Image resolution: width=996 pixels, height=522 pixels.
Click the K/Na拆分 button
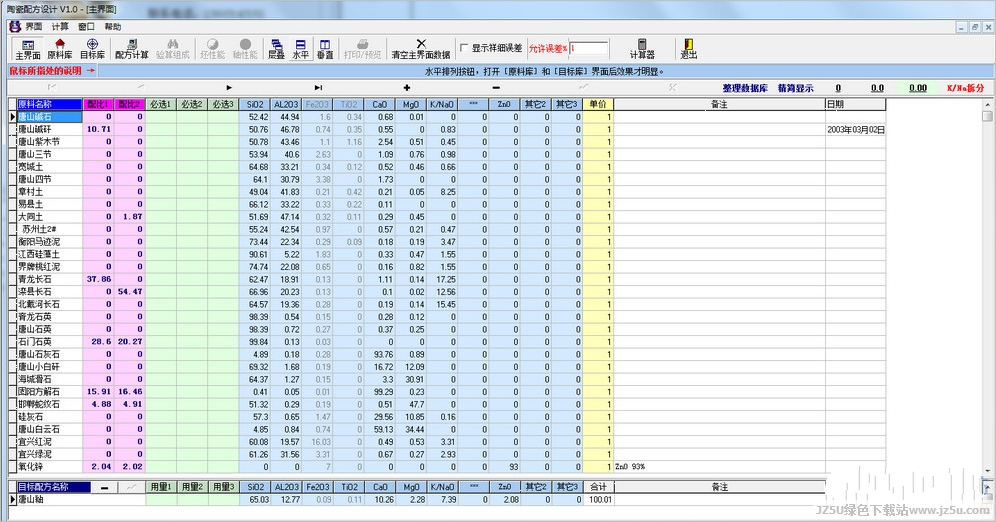pyautogui.click(x=966, y=88)
